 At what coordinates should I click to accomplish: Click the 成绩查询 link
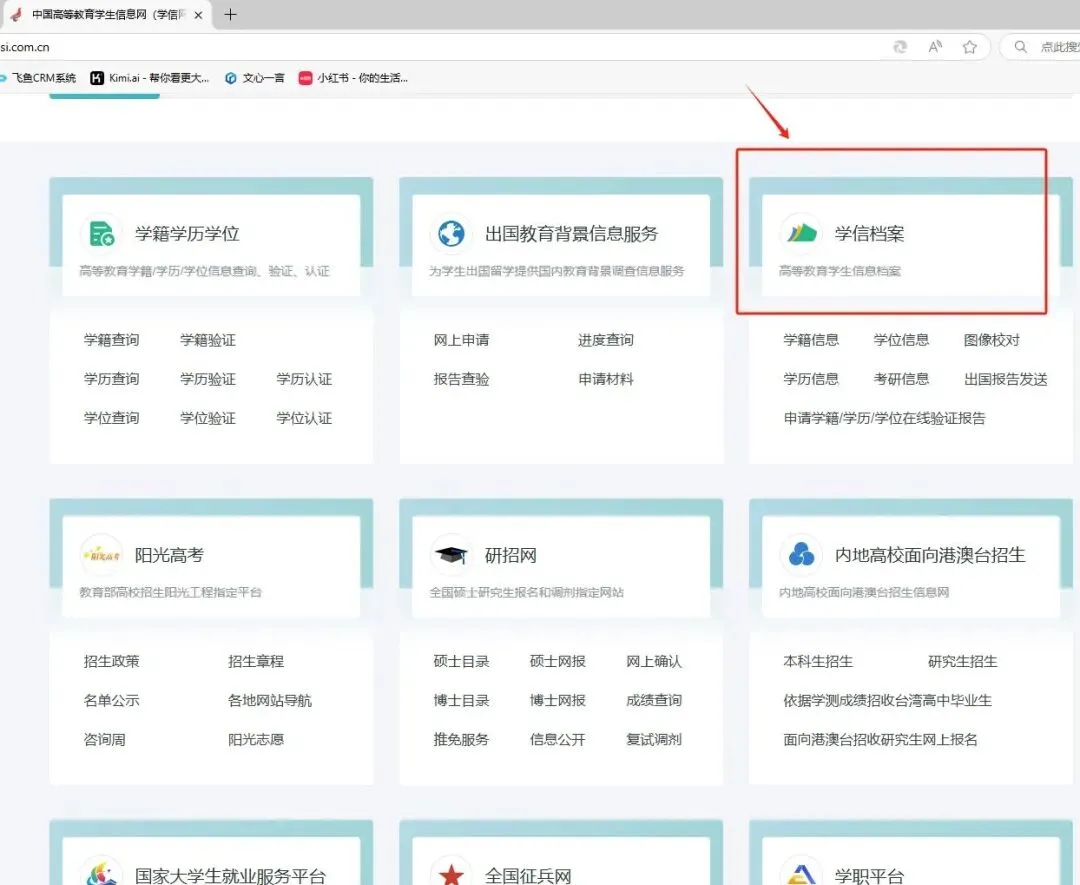654,700
